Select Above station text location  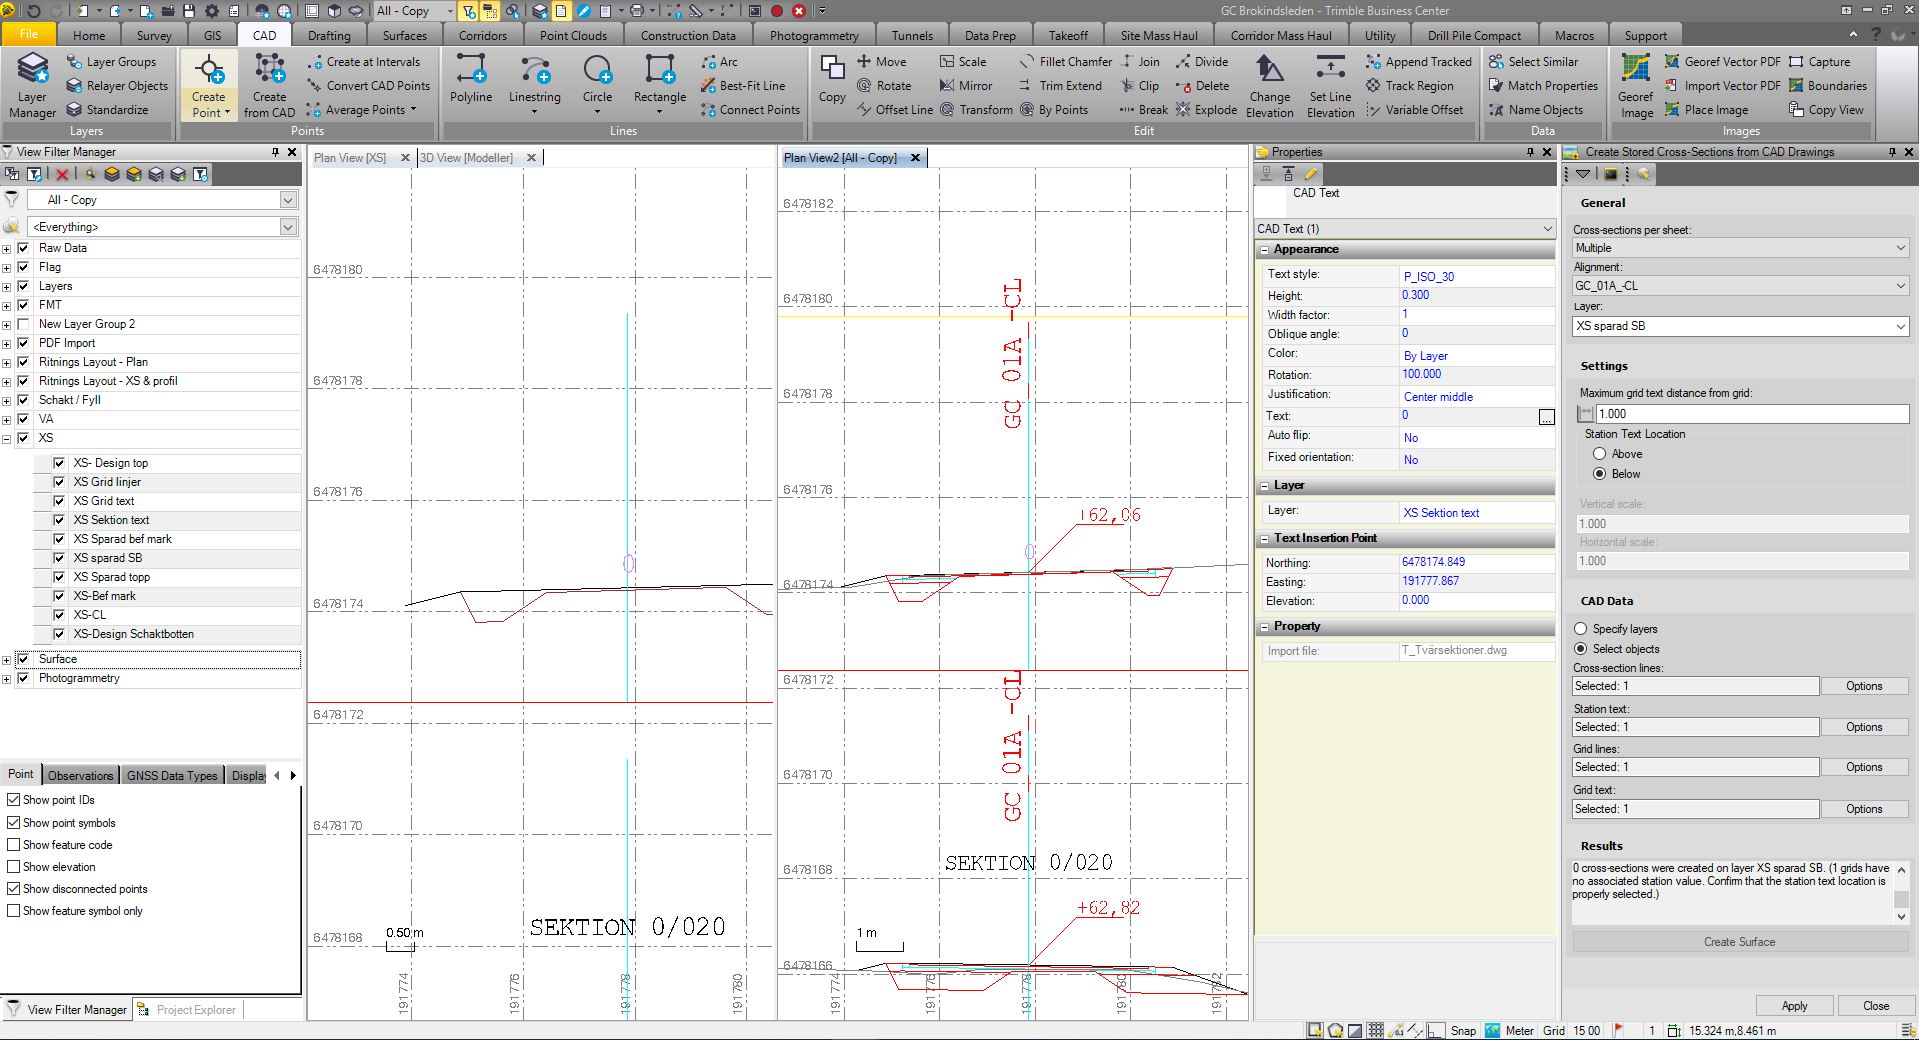pos(1599,454)
